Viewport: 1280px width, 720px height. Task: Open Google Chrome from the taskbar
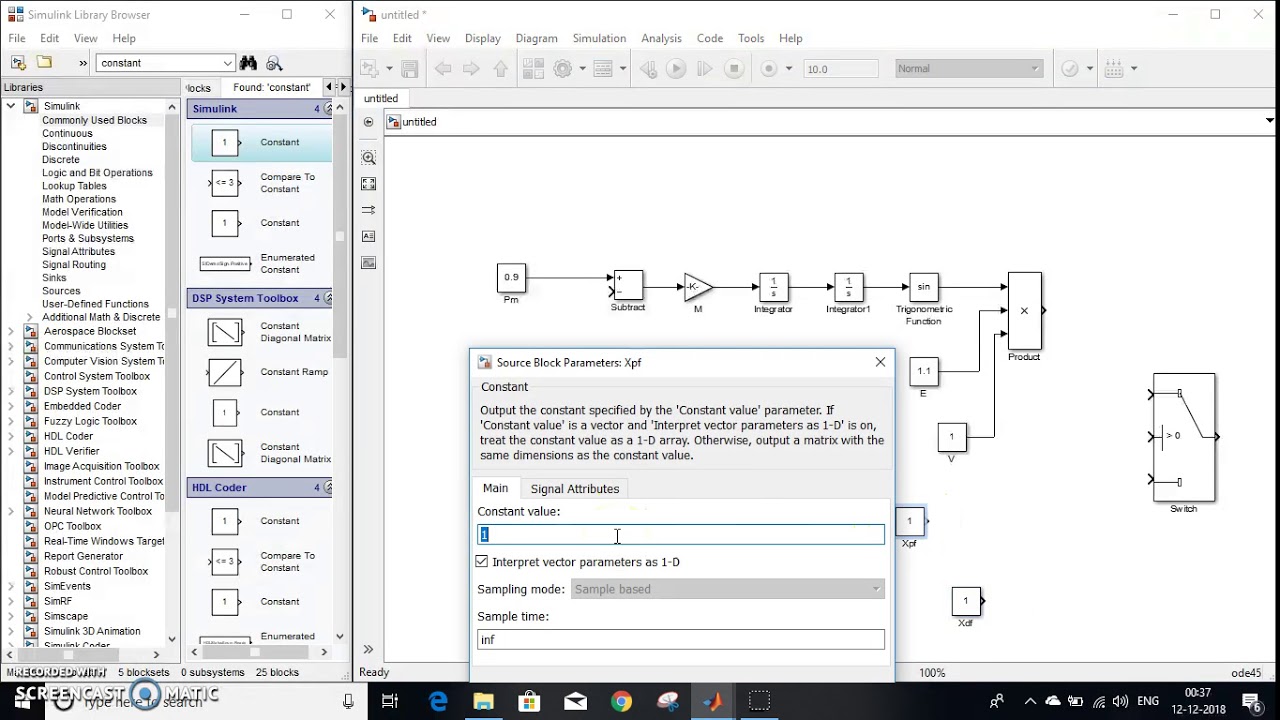coord(621,701)
